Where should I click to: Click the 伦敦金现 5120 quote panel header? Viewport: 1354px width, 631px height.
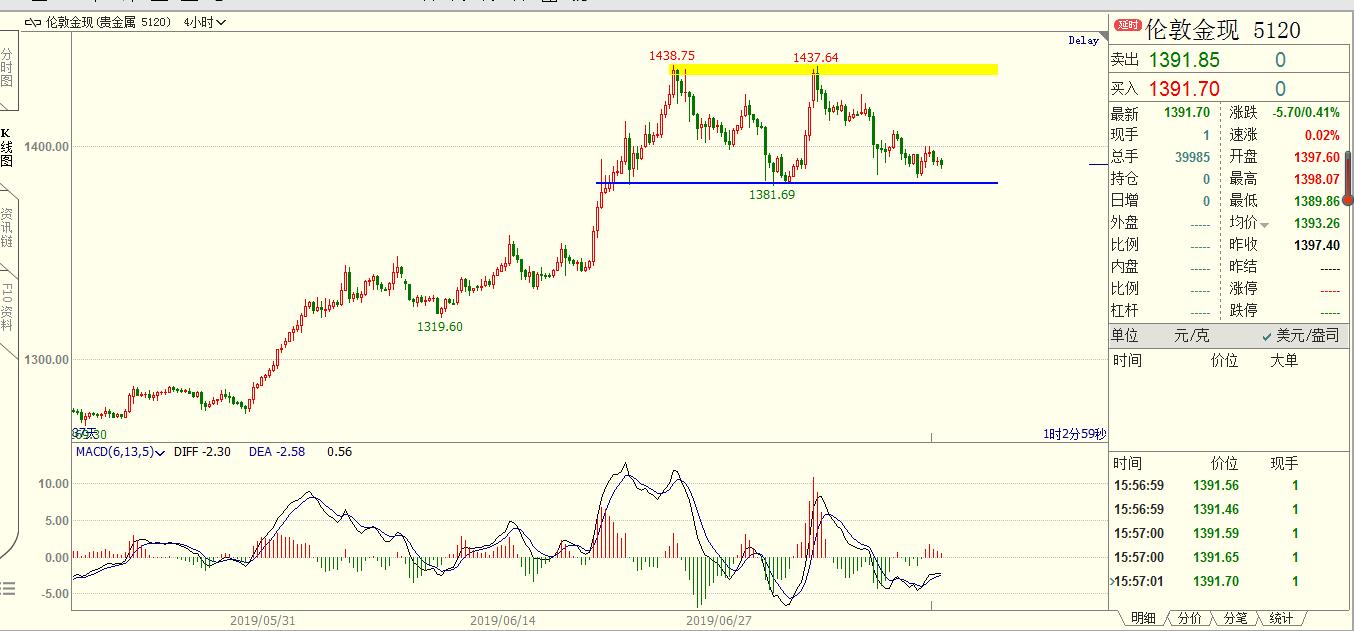[1223, 30]
